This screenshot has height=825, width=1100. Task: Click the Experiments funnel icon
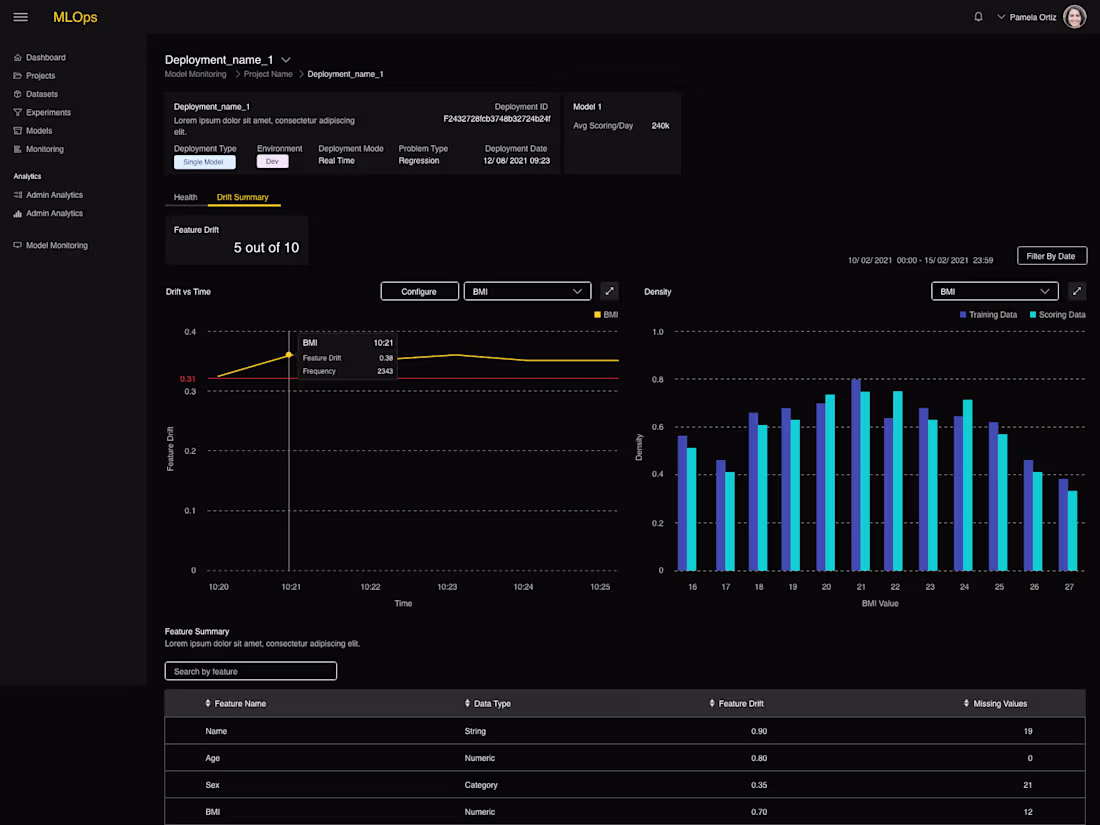pos(18,112)
